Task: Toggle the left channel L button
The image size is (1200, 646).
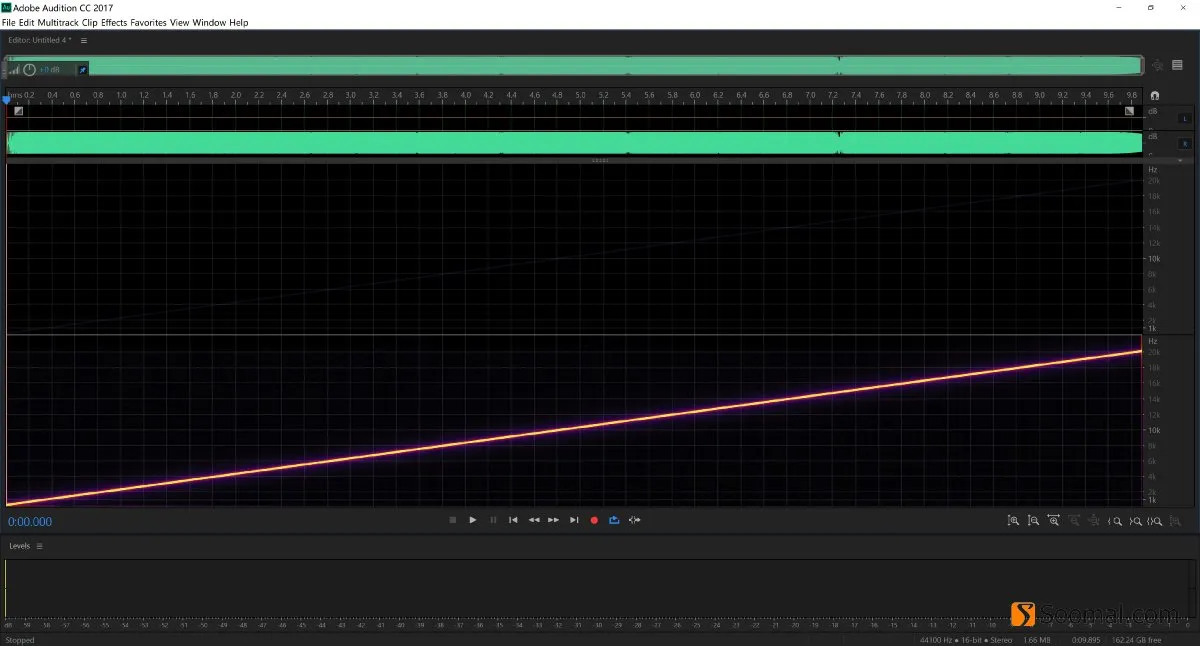Action: tap(1185, 118)
